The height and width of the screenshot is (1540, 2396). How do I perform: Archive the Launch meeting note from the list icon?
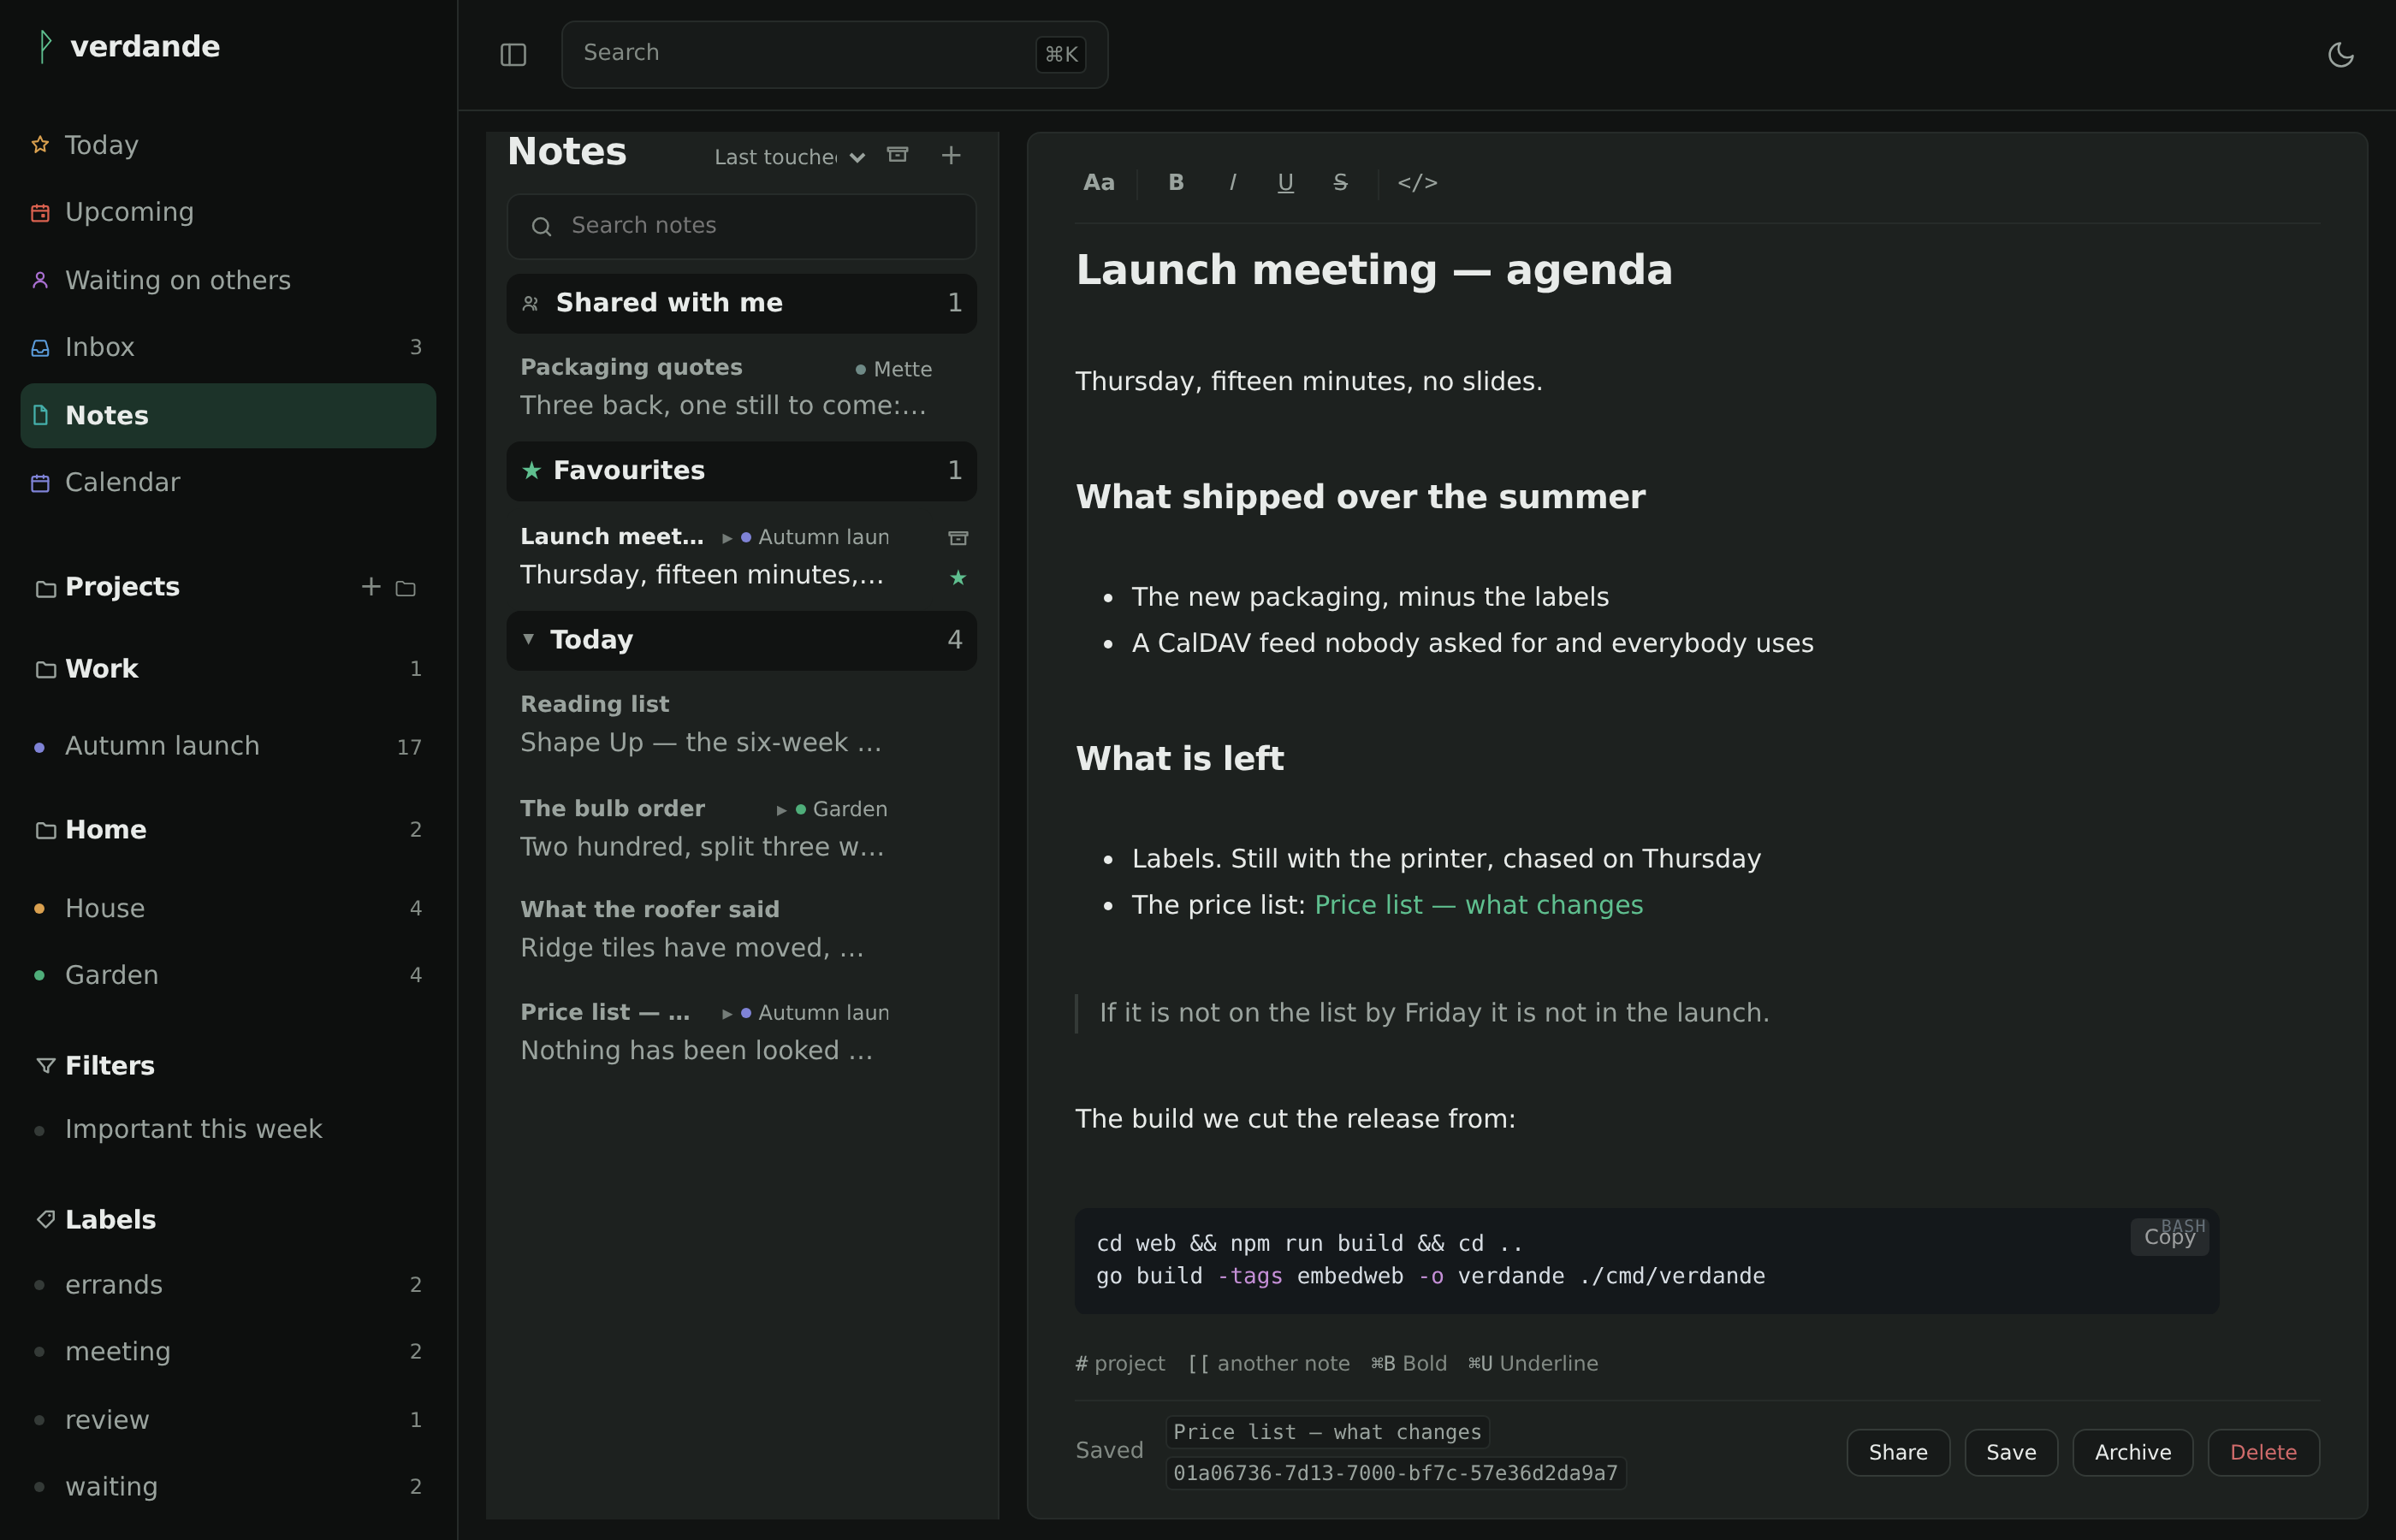pos(958,538)
